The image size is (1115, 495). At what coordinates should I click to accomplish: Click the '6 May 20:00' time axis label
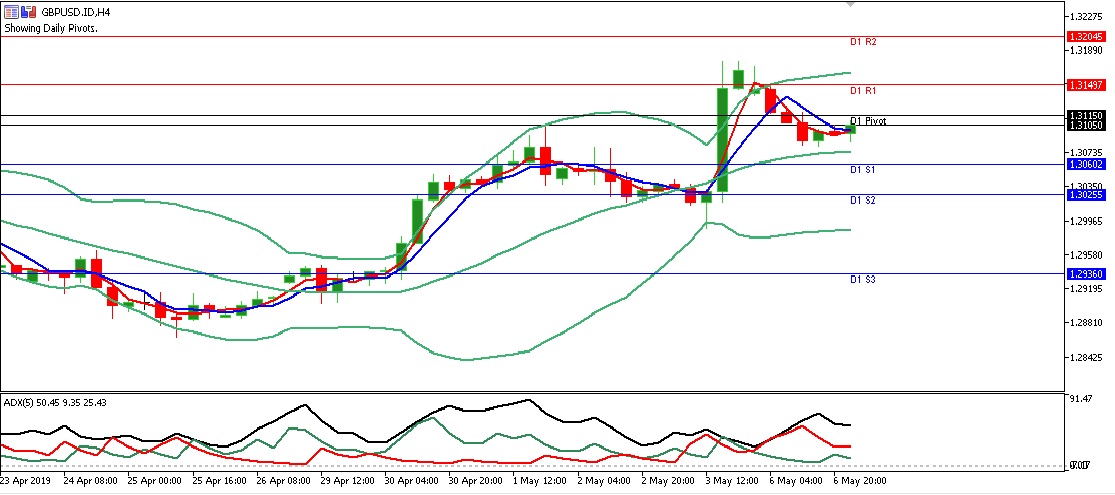(x=861, y=481)
